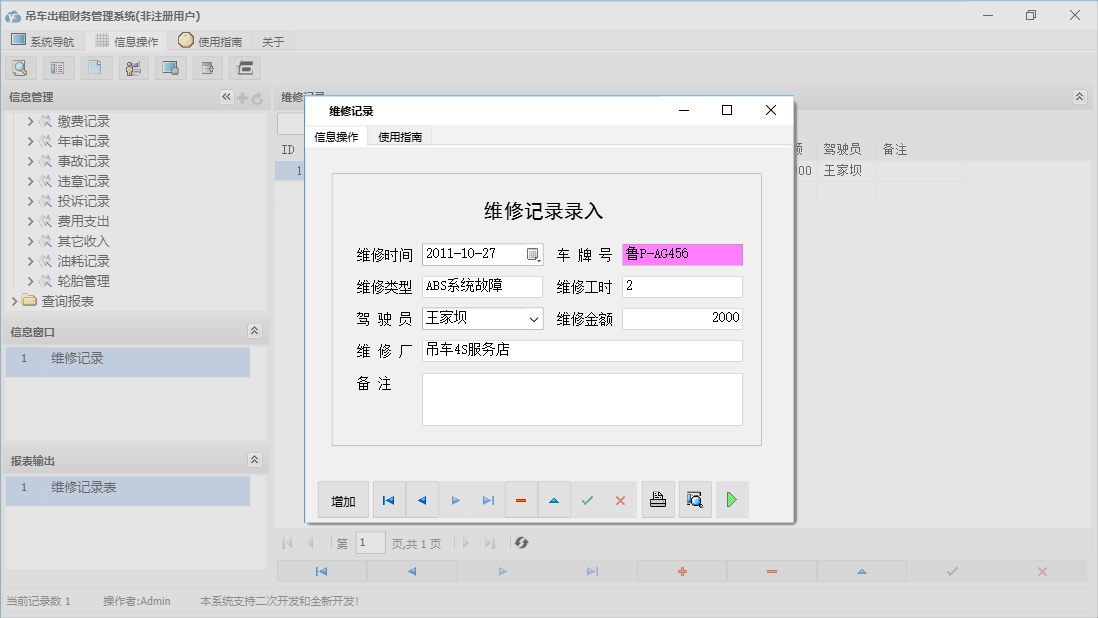The width and height of the screenshot is (1098, 618).
Task: Click the document report icon in the toolbar
Action: tap(95, 67)
